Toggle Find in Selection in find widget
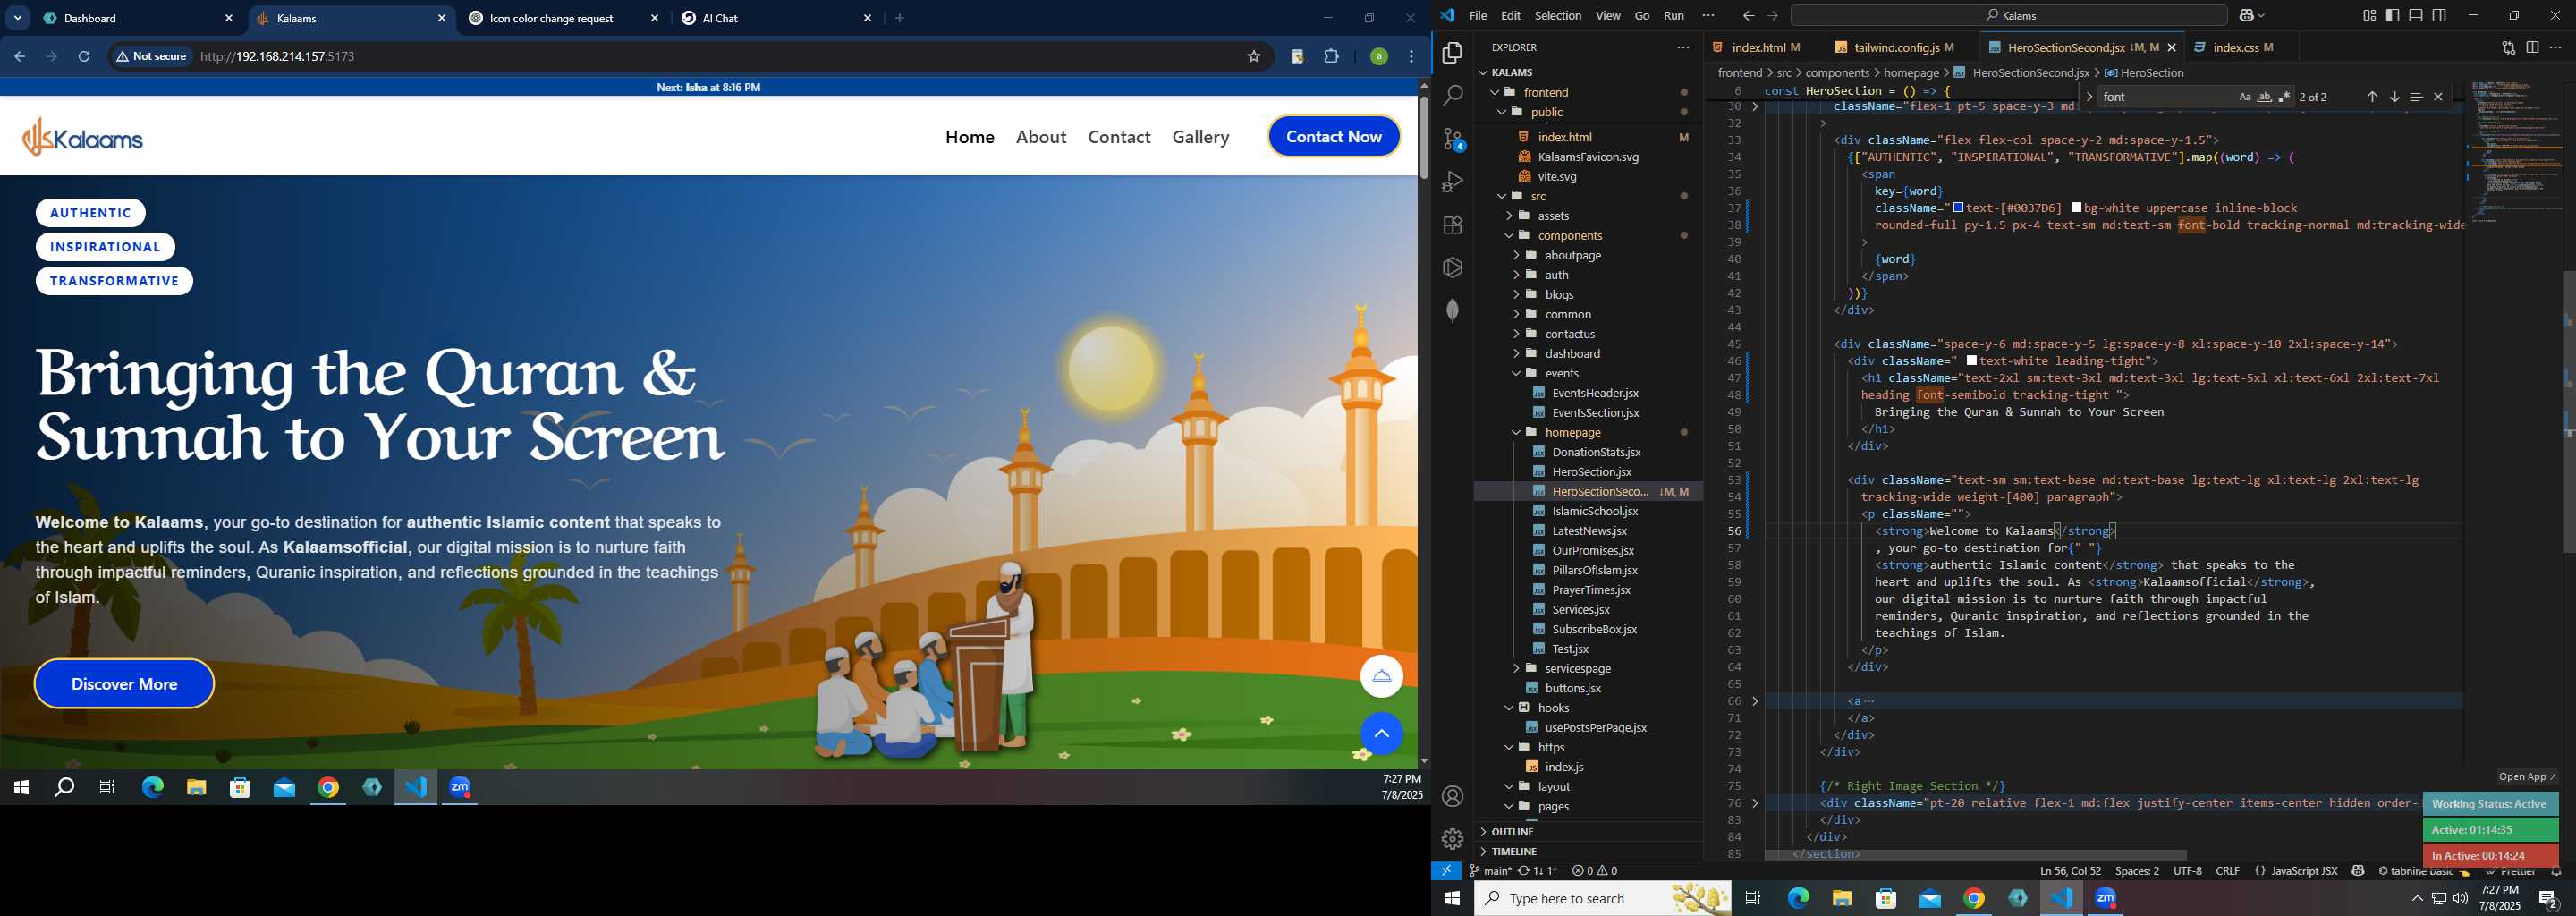 click(x=2416, y=97)
